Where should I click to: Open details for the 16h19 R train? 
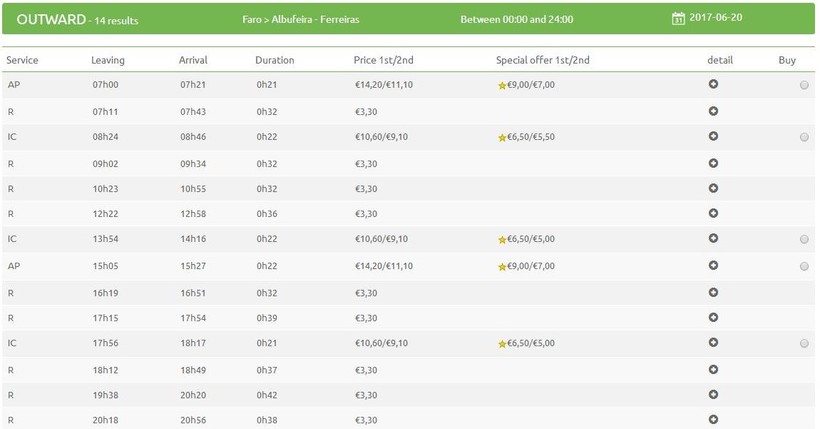(713, 291)
